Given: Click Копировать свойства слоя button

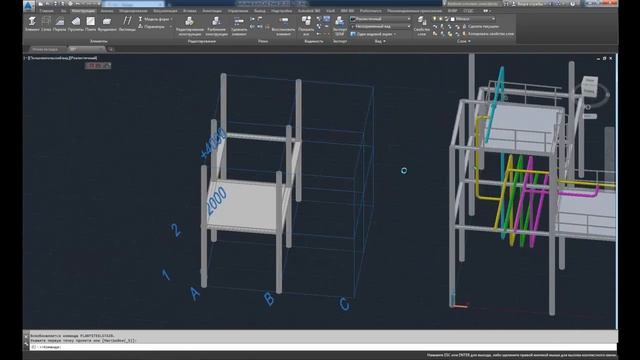Looking at the screenshot, I should click(x=488, y=34).
